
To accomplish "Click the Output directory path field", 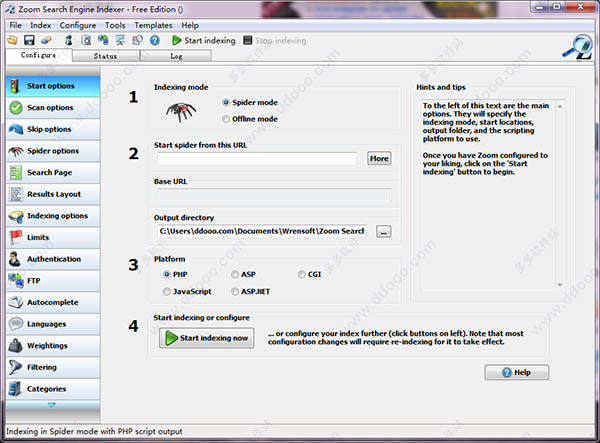I will 262,231.
